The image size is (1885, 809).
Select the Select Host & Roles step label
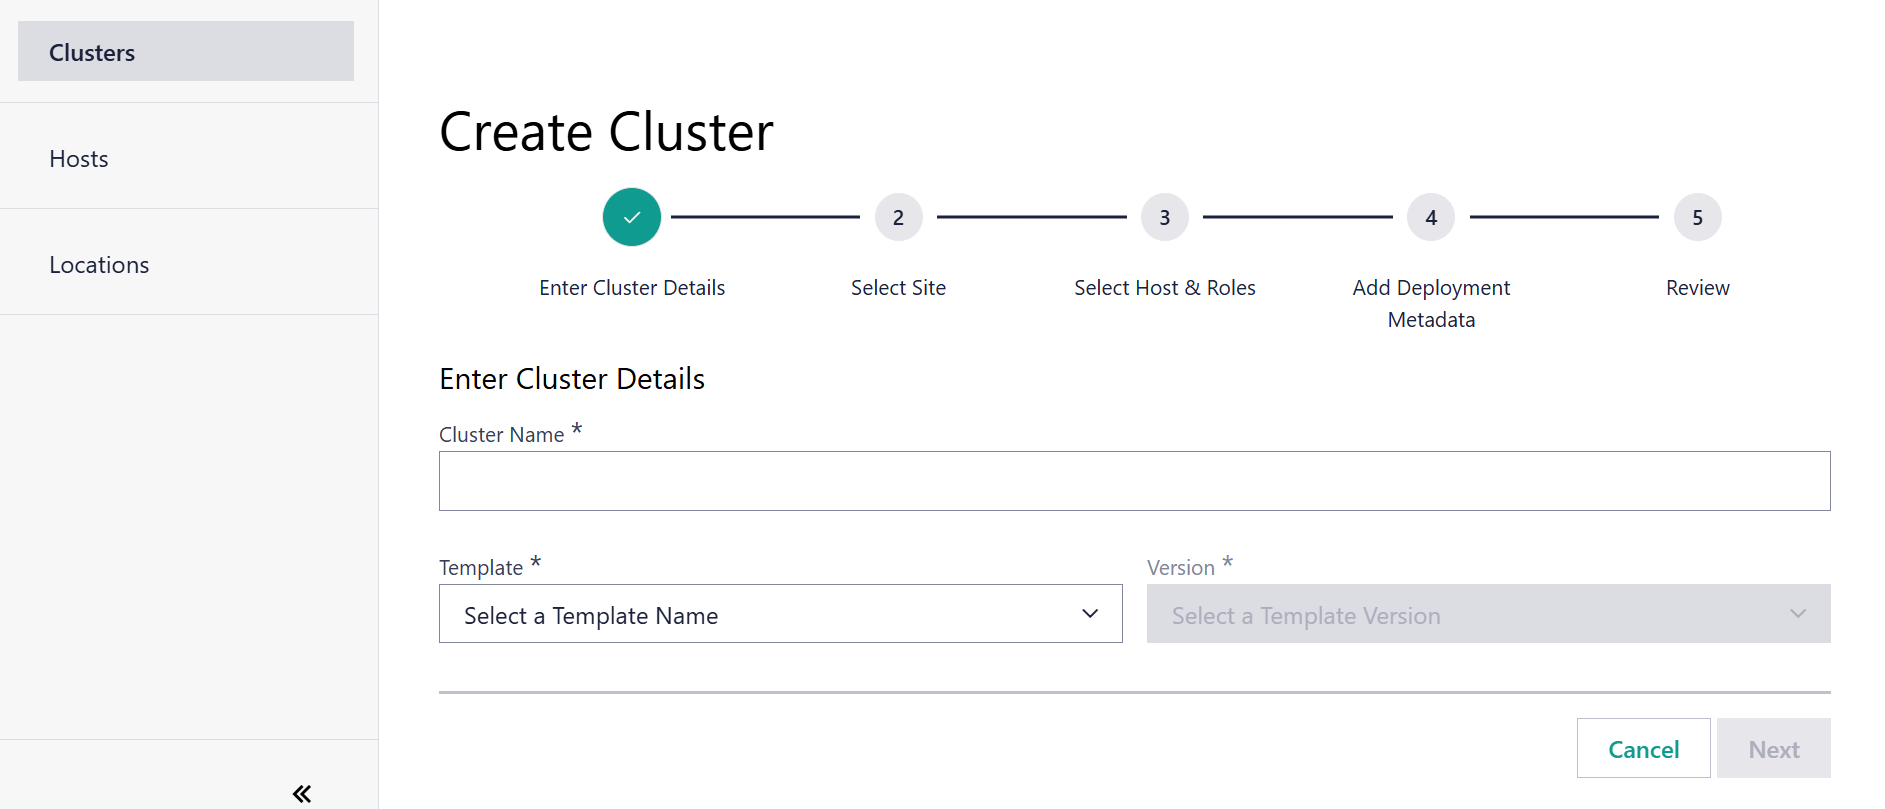[1164, 288]
